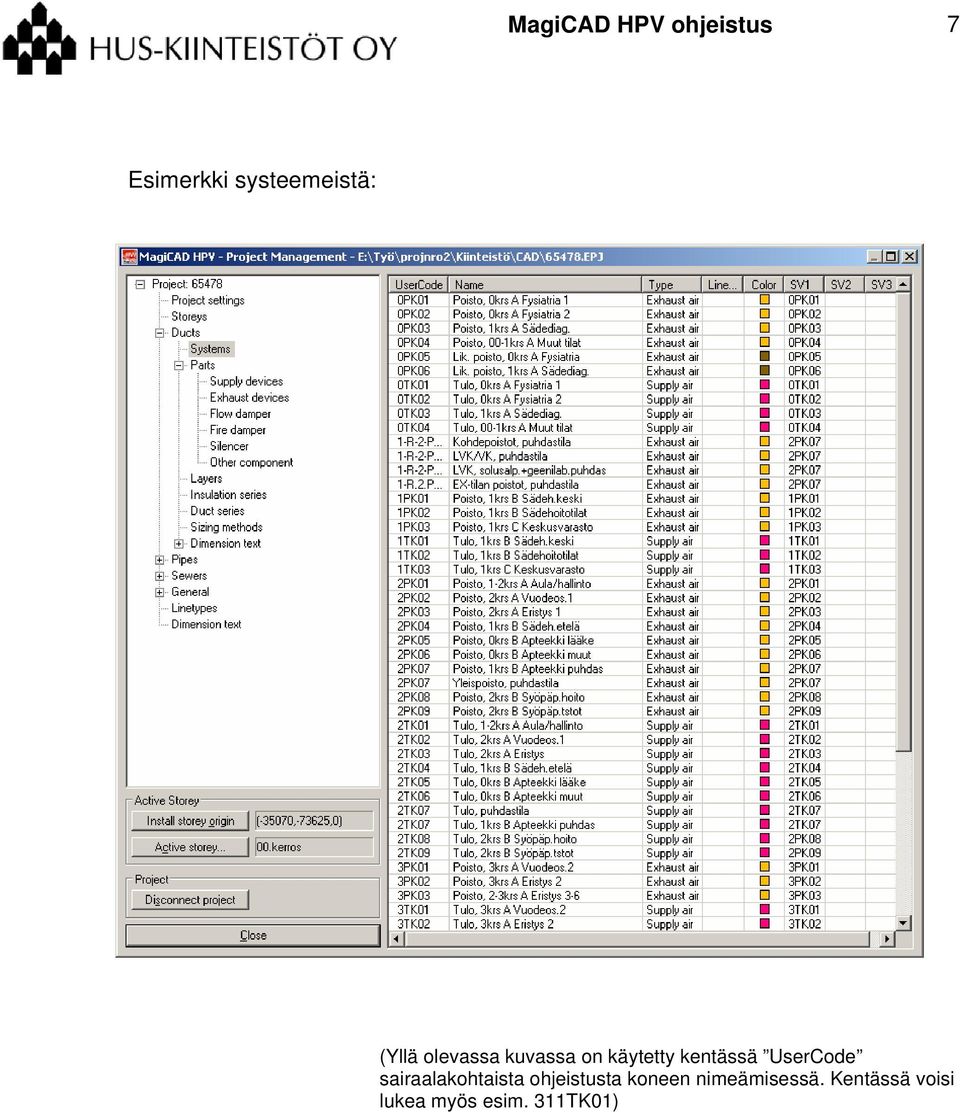Click the vertical scrollbar down arrow
Screen dimensions: 960x1112
click(x=903, y=923)
